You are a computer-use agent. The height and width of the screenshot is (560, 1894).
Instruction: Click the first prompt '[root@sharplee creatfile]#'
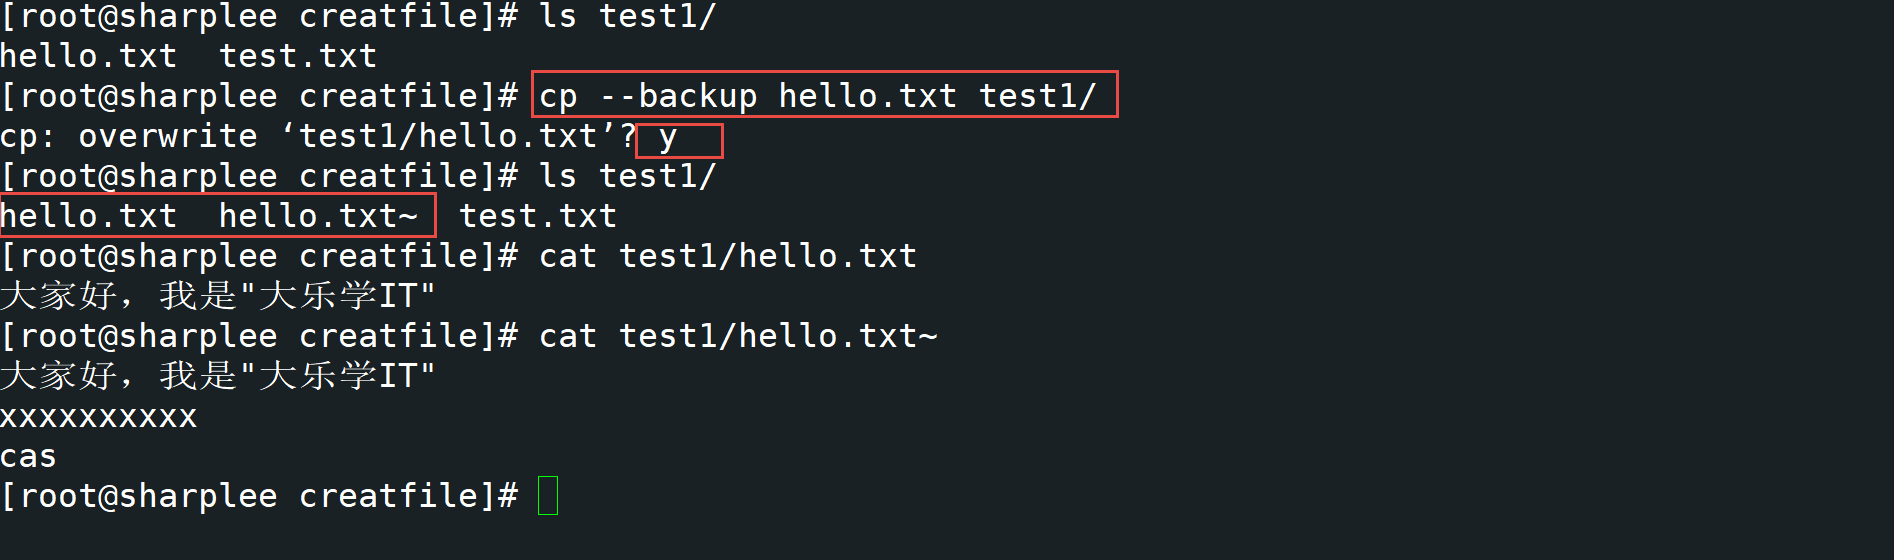[259, 16]
